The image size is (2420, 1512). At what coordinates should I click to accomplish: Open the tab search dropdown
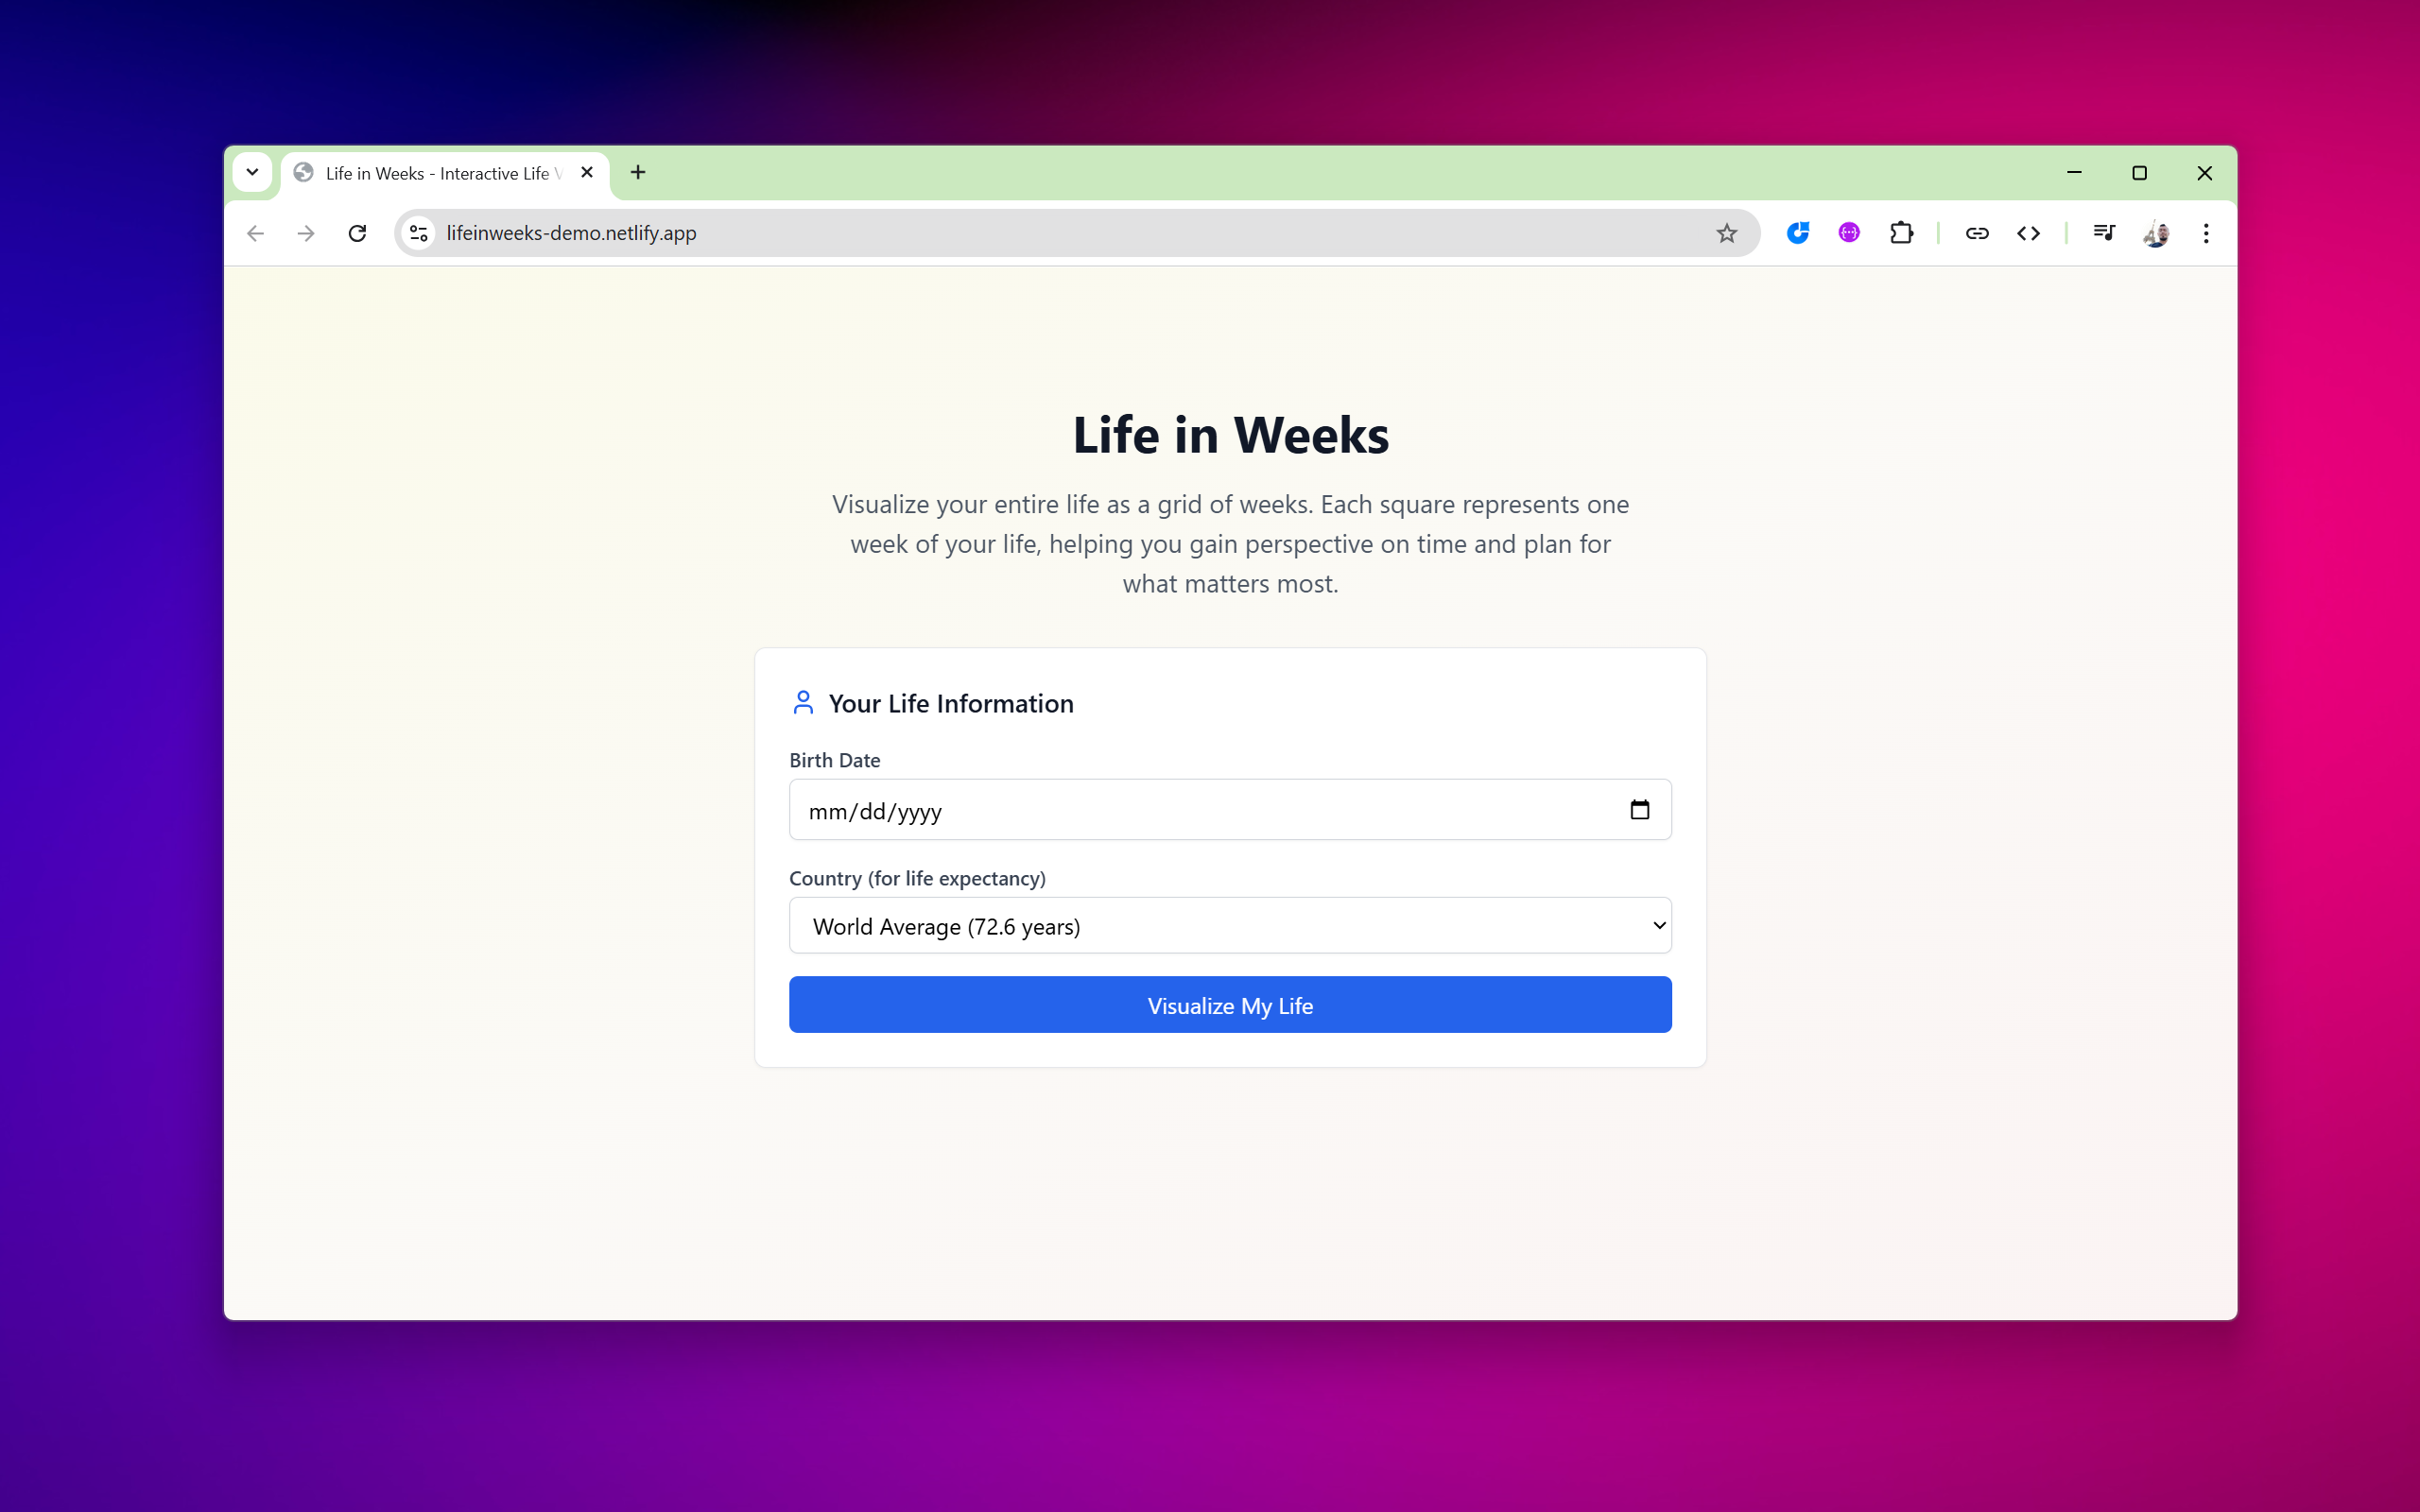coord(253,172)
